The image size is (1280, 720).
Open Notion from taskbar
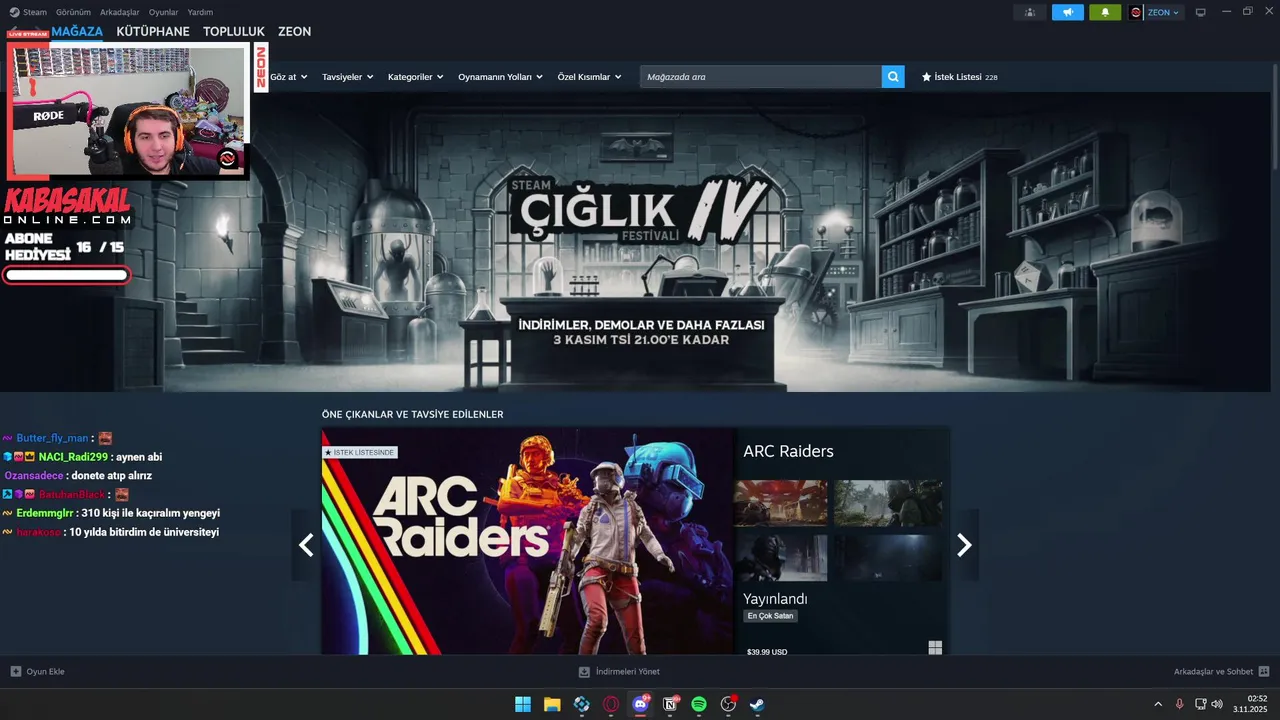[x=670, y=704]
